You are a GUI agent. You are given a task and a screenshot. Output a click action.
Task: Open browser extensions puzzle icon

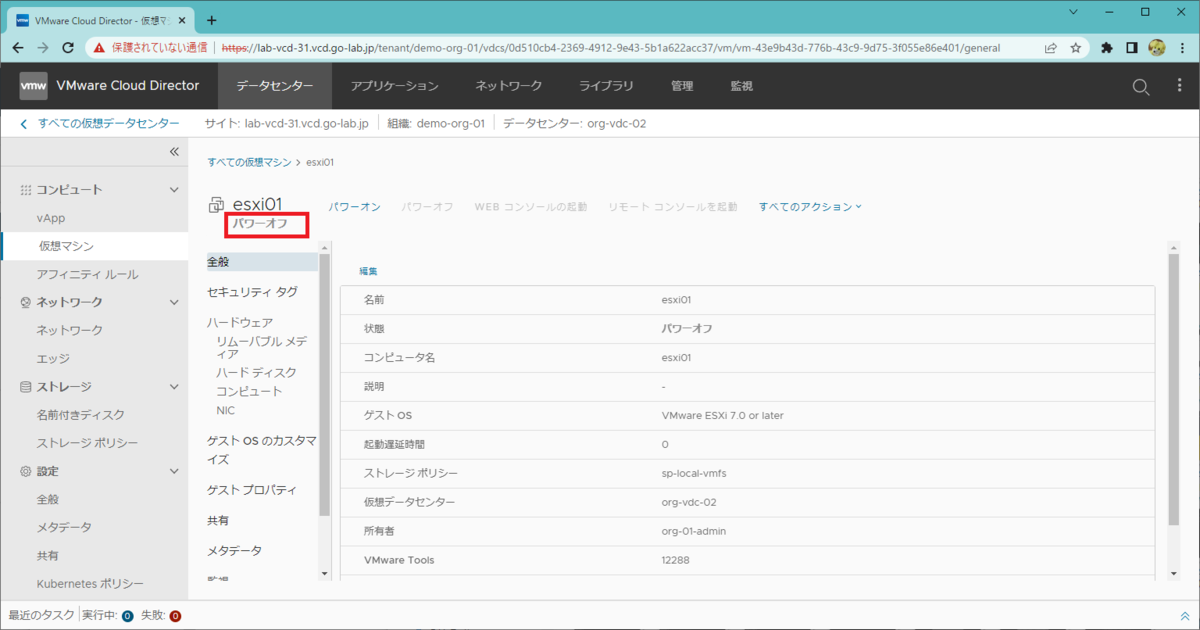pos(1107,47)
